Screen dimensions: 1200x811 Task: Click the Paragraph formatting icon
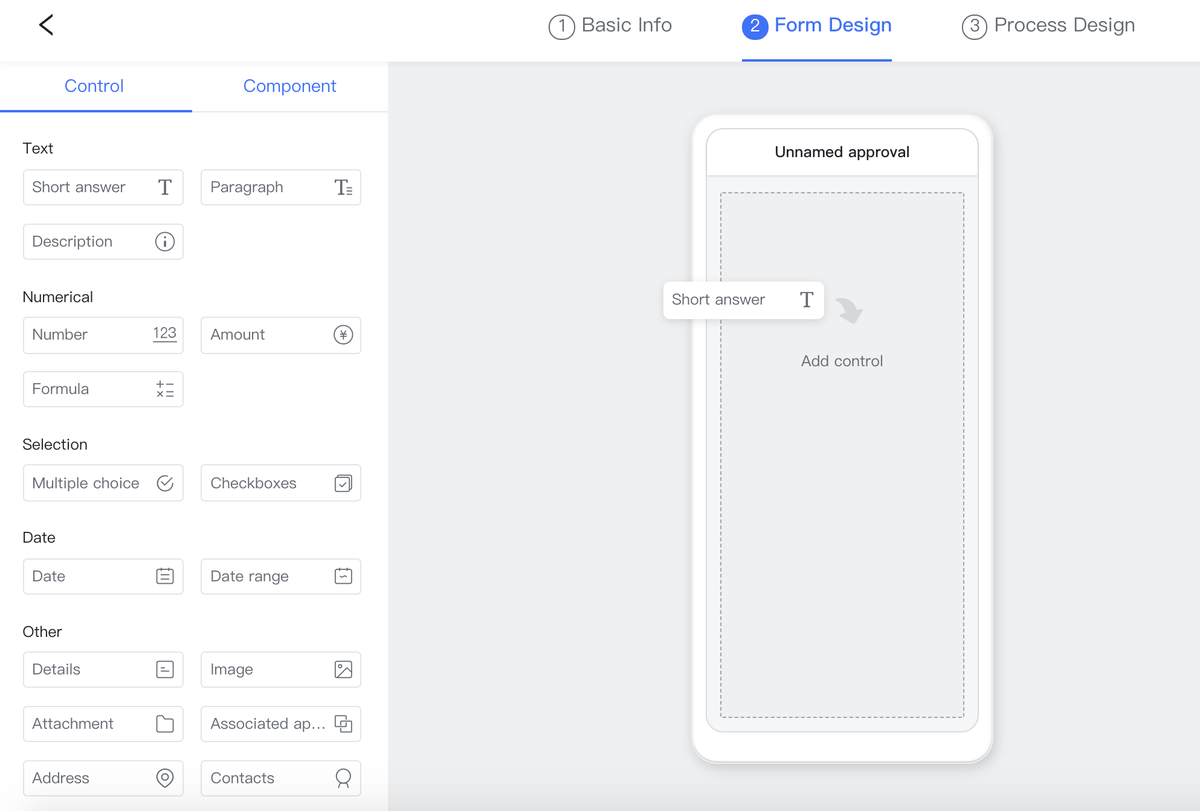(343, 187)
